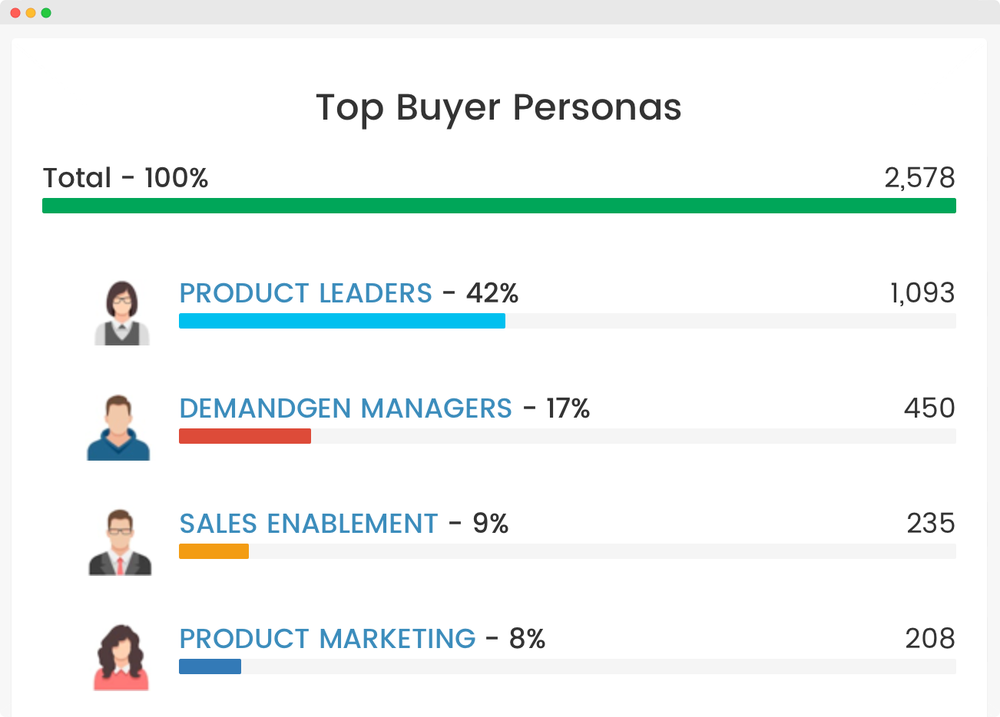The image size is (1000, 717).
Task: Click the cyan Product Leaders bar
Action: click(x=342, y=321)
